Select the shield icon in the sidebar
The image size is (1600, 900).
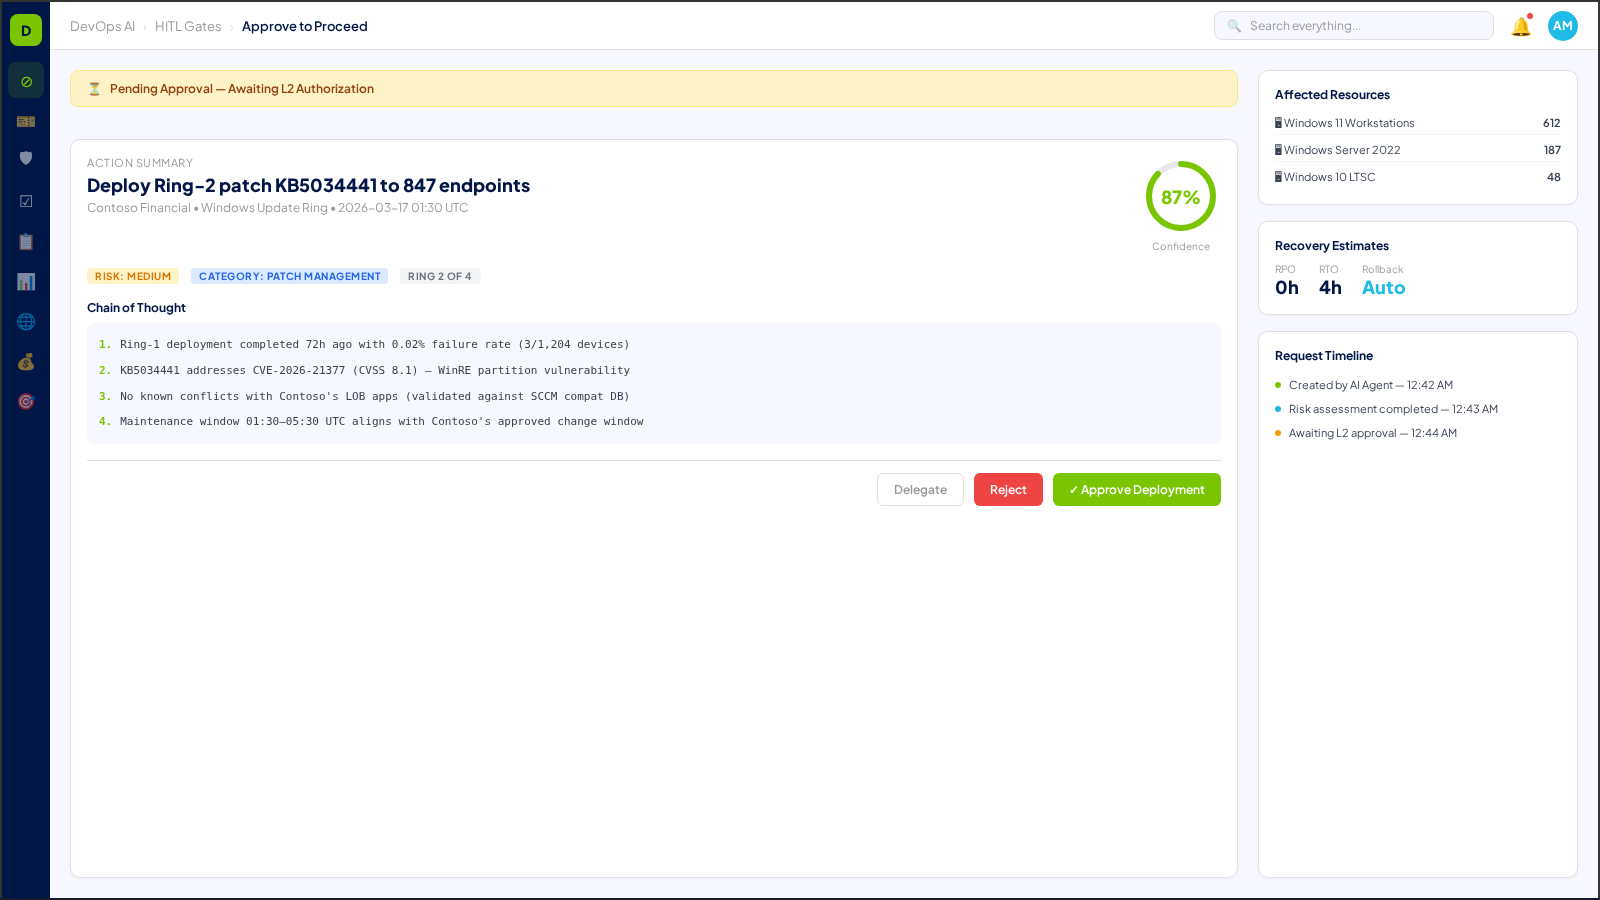click(25, 157)
